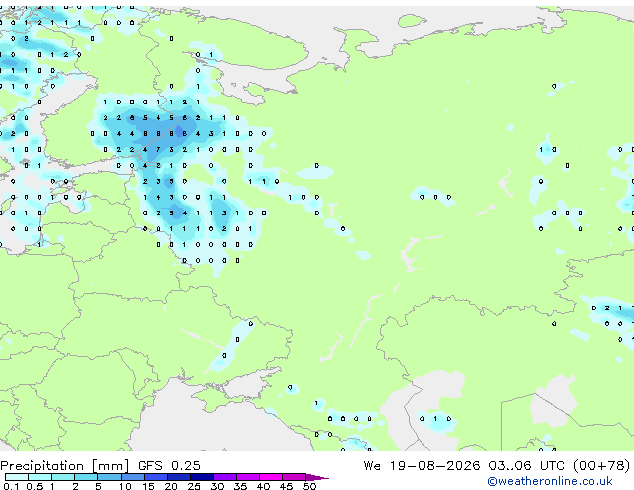This screenshot has width=634, height=490.
Task: Select the 'Precipitation [mm]' title text
Action: coord(65,466)
